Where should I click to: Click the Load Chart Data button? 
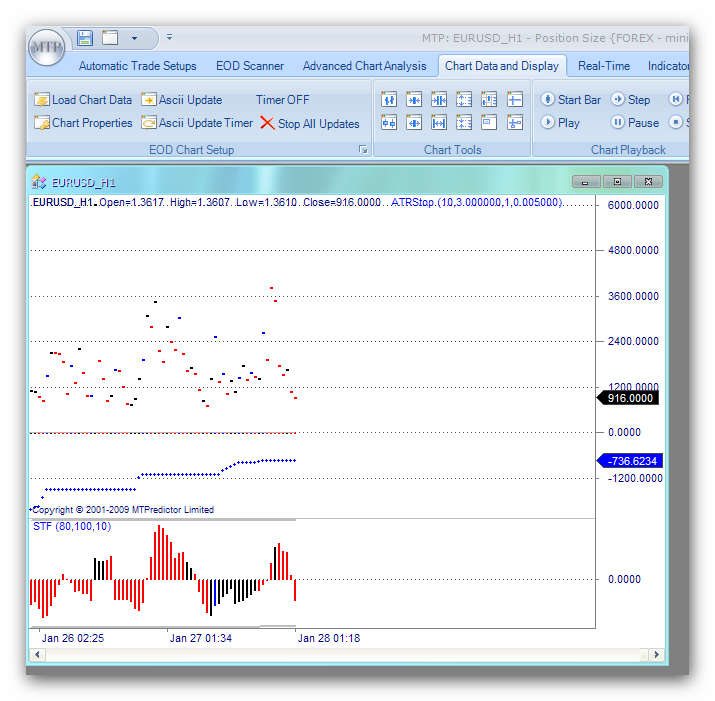click(x=83, y=100)
